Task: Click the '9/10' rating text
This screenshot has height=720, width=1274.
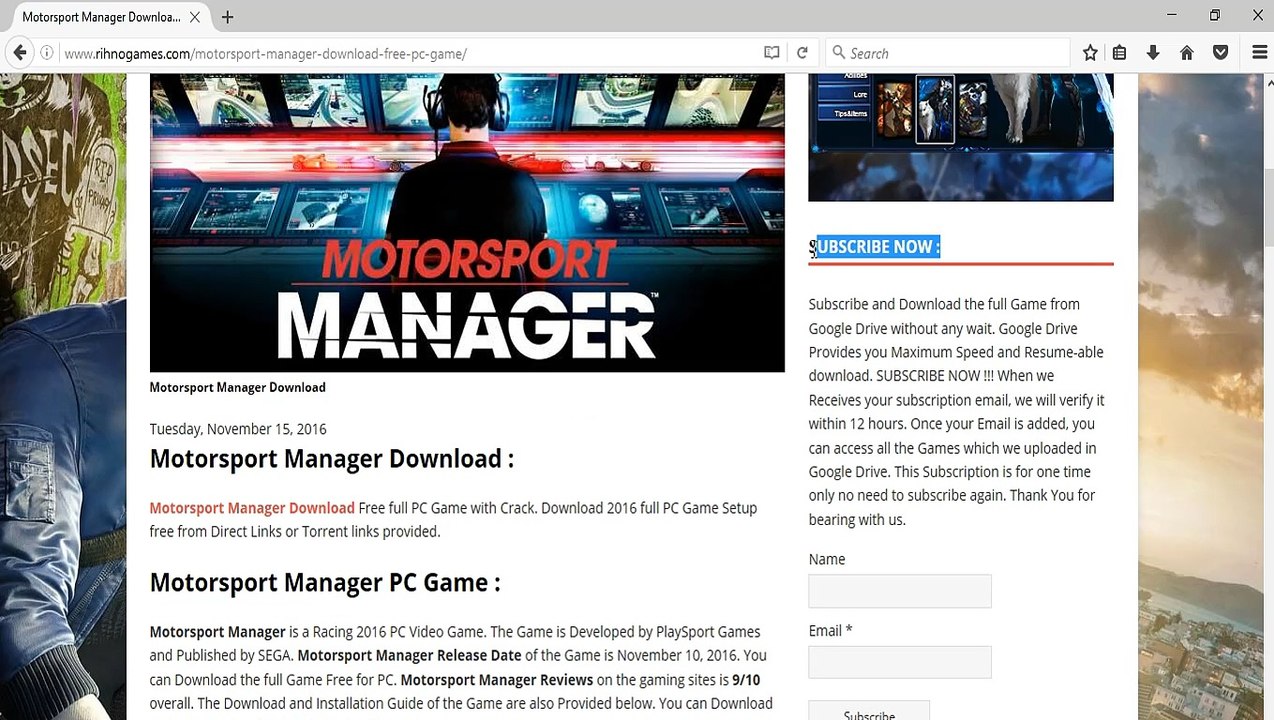Action: pos(746,680)
